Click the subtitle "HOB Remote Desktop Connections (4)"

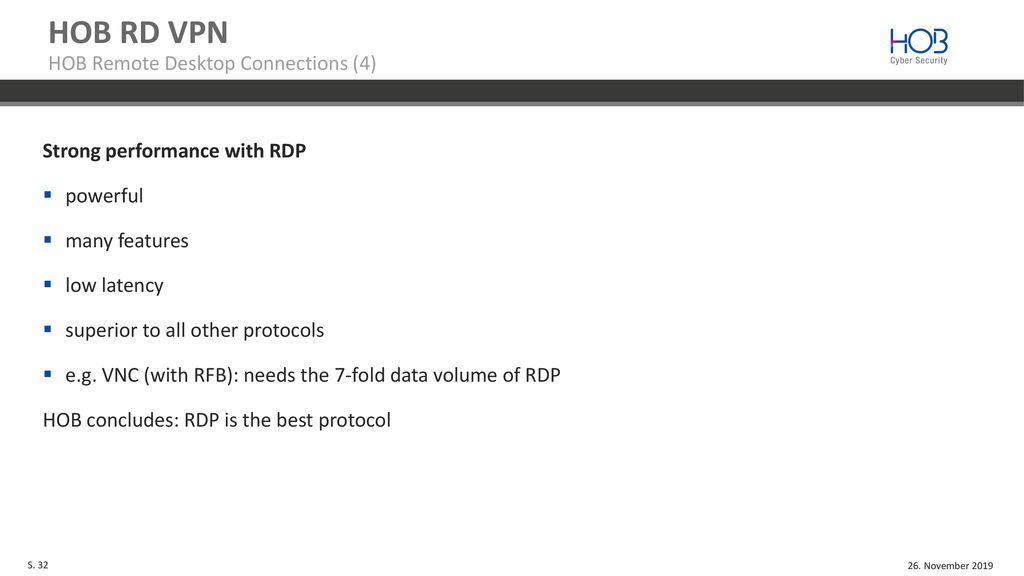coord(212,63)
